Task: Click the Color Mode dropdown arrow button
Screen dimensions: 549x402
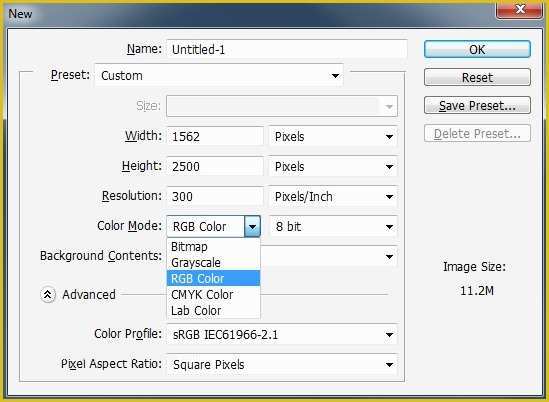Action: [x=252, y=227]
